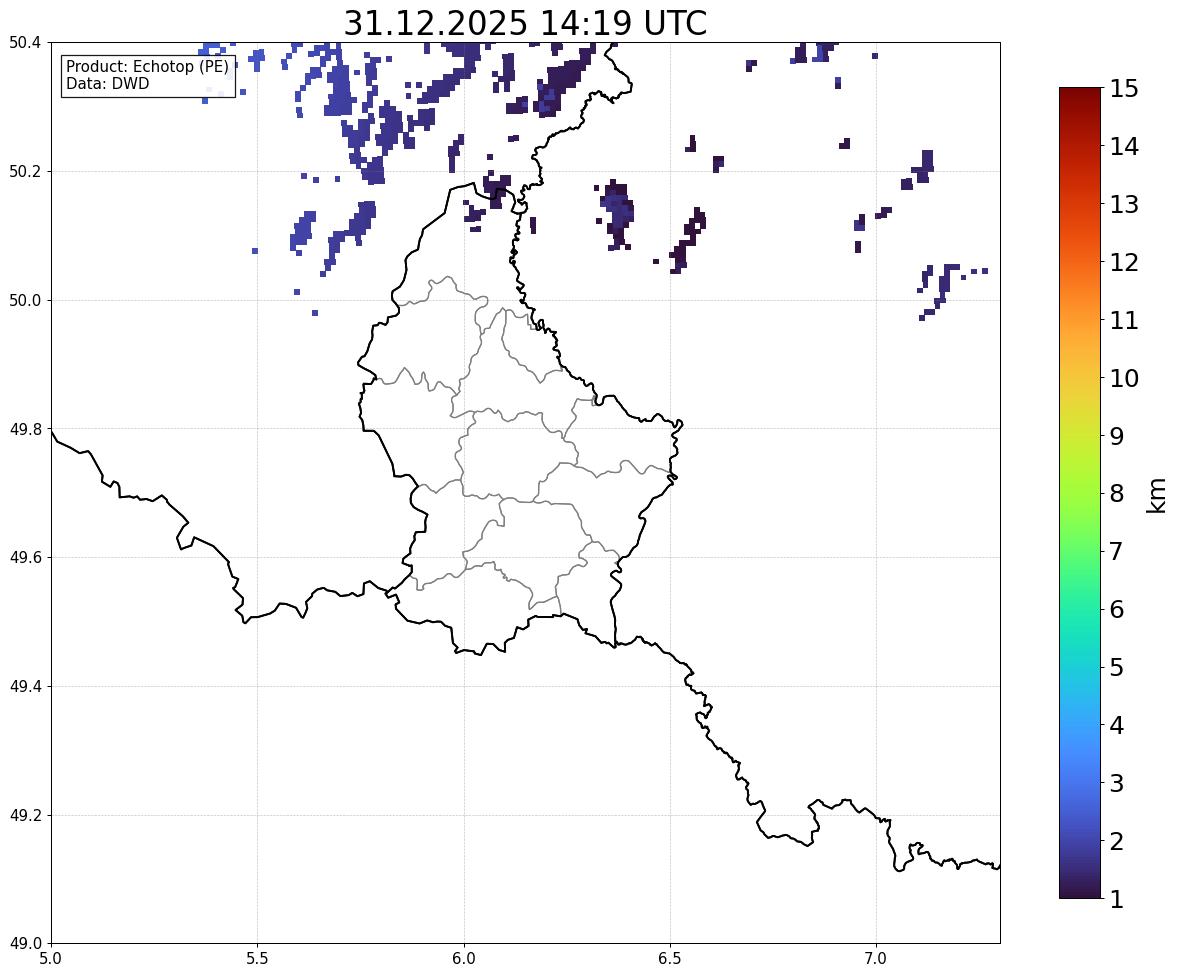Click the longitude axis label 5.0
This screenshot has height=976, width=1178.
click(x=51, y=959)
